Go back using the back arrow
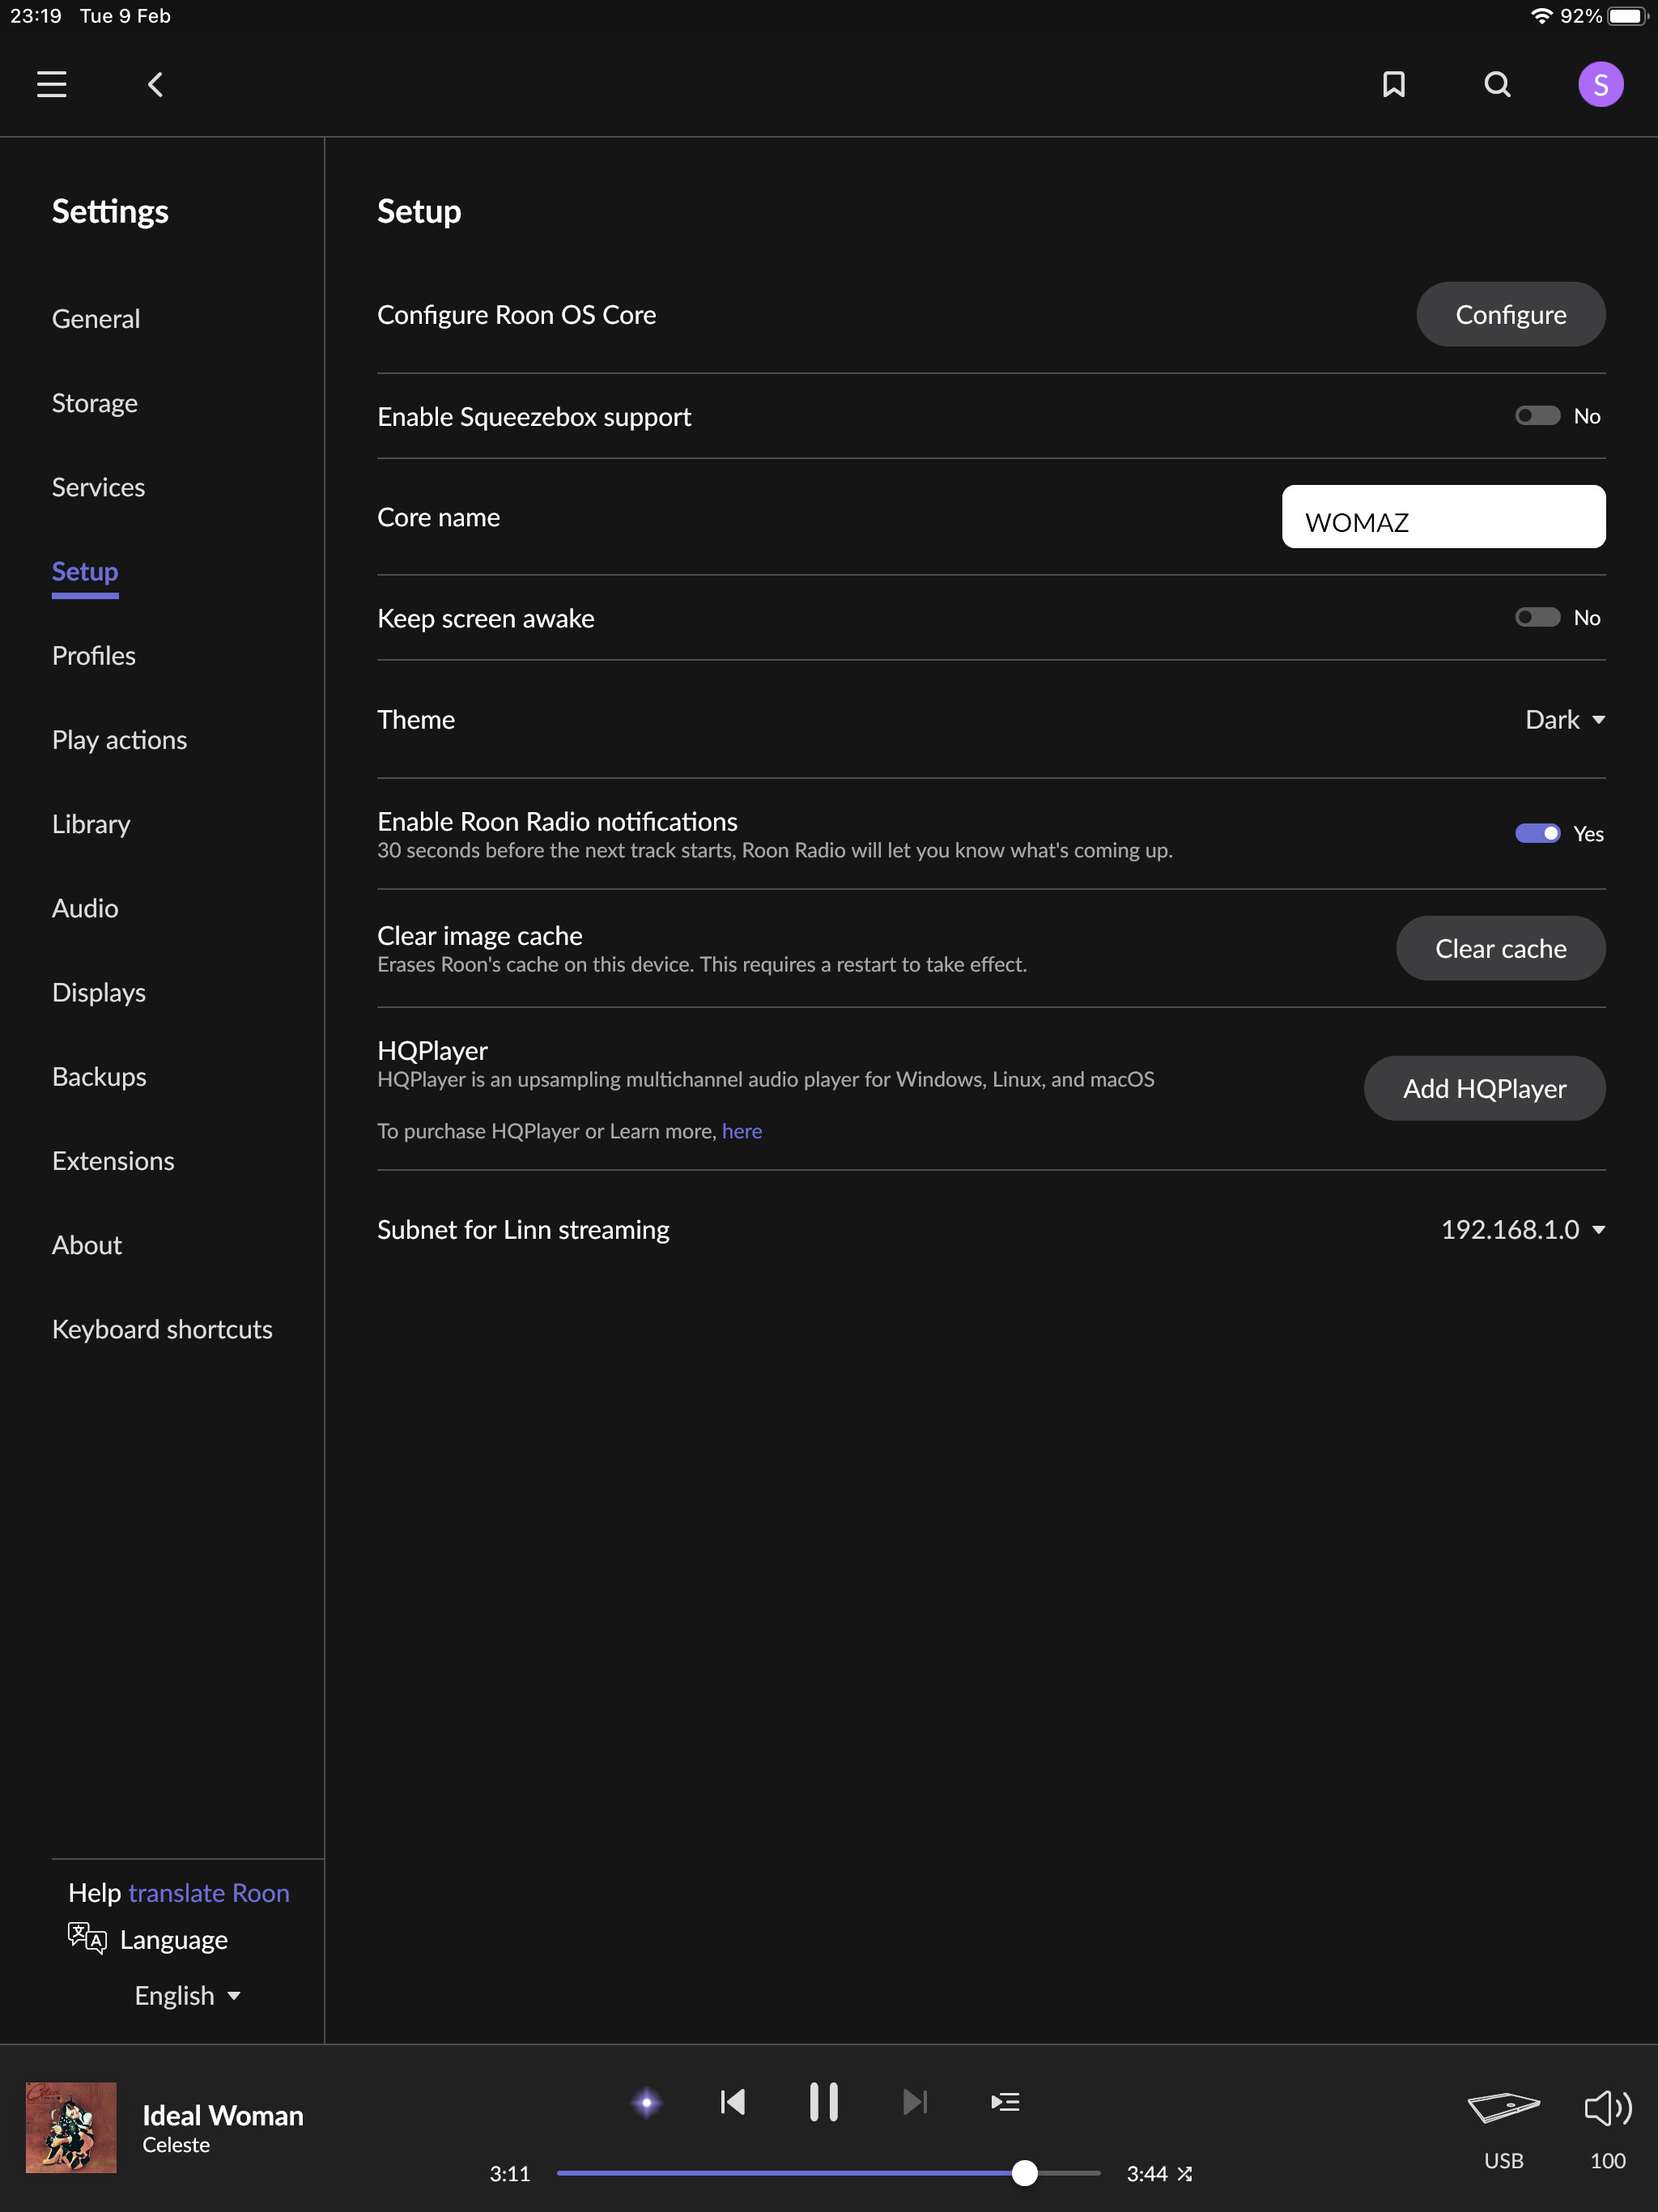This screenshot has width=1658, height=2212. pyautogui.click(x=155, y=85)
